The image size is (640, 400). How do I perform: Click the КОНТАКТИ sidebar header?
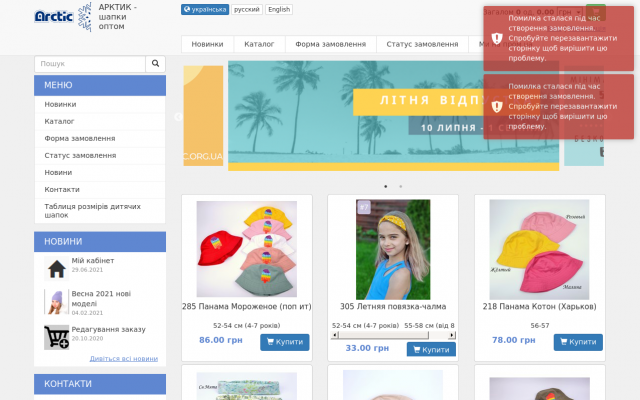pyautogui.click(x=100, y=384)
